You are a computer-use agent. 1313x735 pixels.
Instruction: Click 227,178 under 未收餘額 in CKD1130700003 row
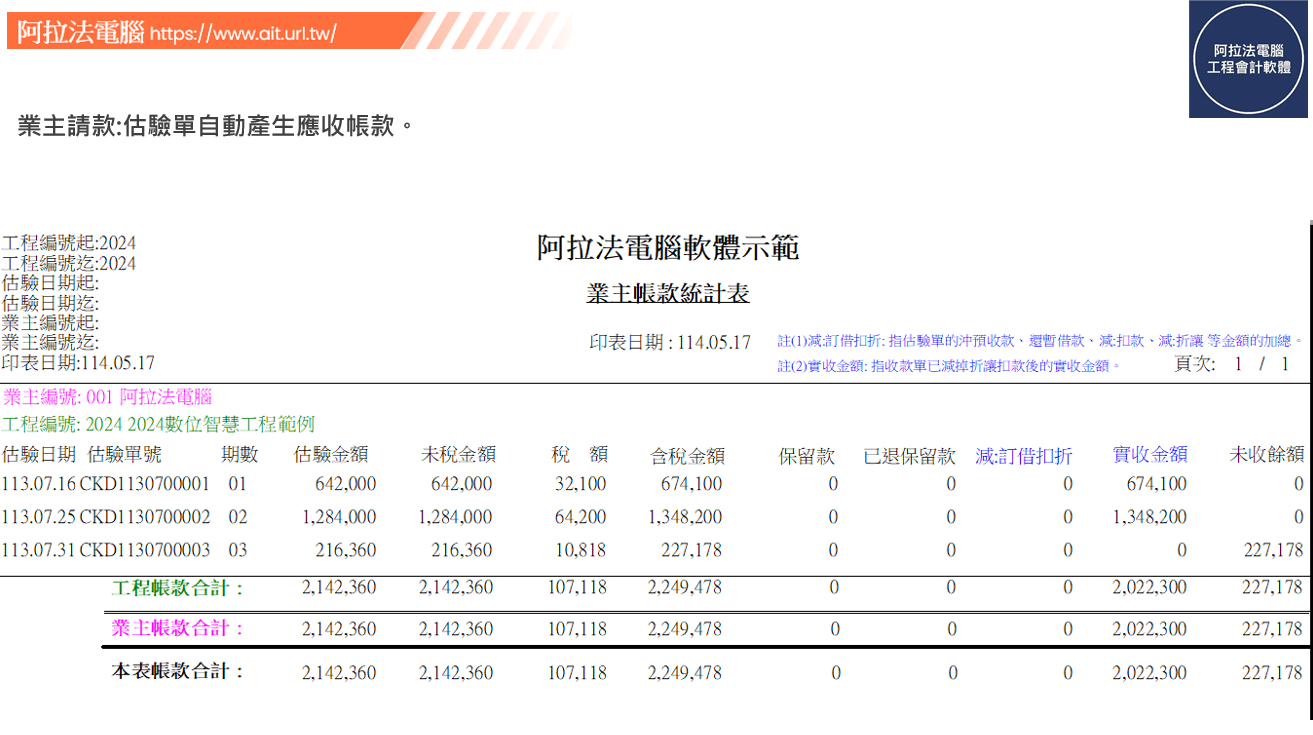1274,550
